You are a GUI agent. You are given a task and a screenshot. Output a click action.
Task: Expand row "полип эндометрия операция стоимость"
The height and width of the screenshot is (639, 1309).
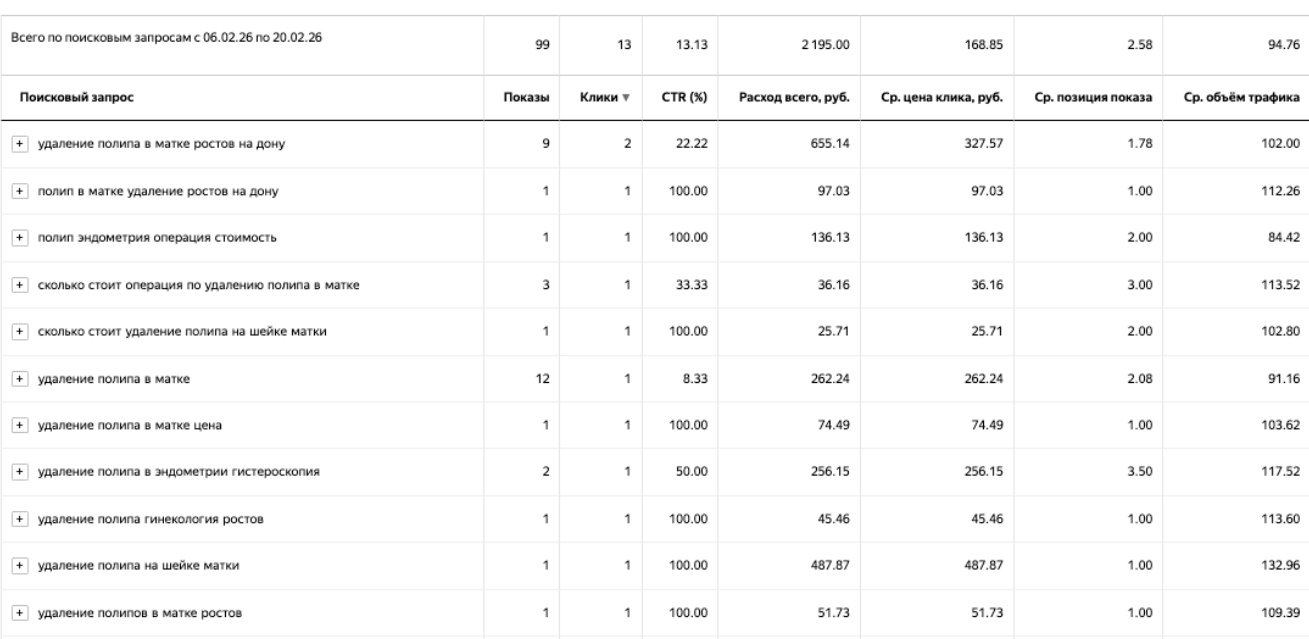(19, 238)
